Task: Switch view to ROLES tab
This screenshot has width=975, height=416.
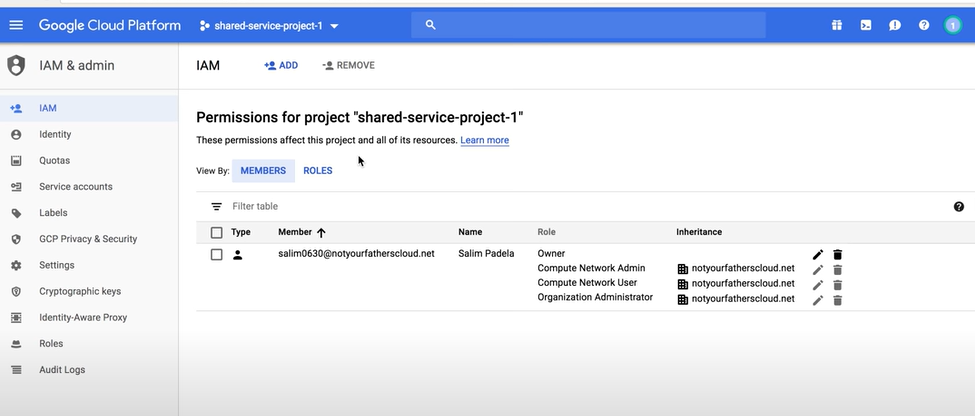Action: [x=318, y=171]
